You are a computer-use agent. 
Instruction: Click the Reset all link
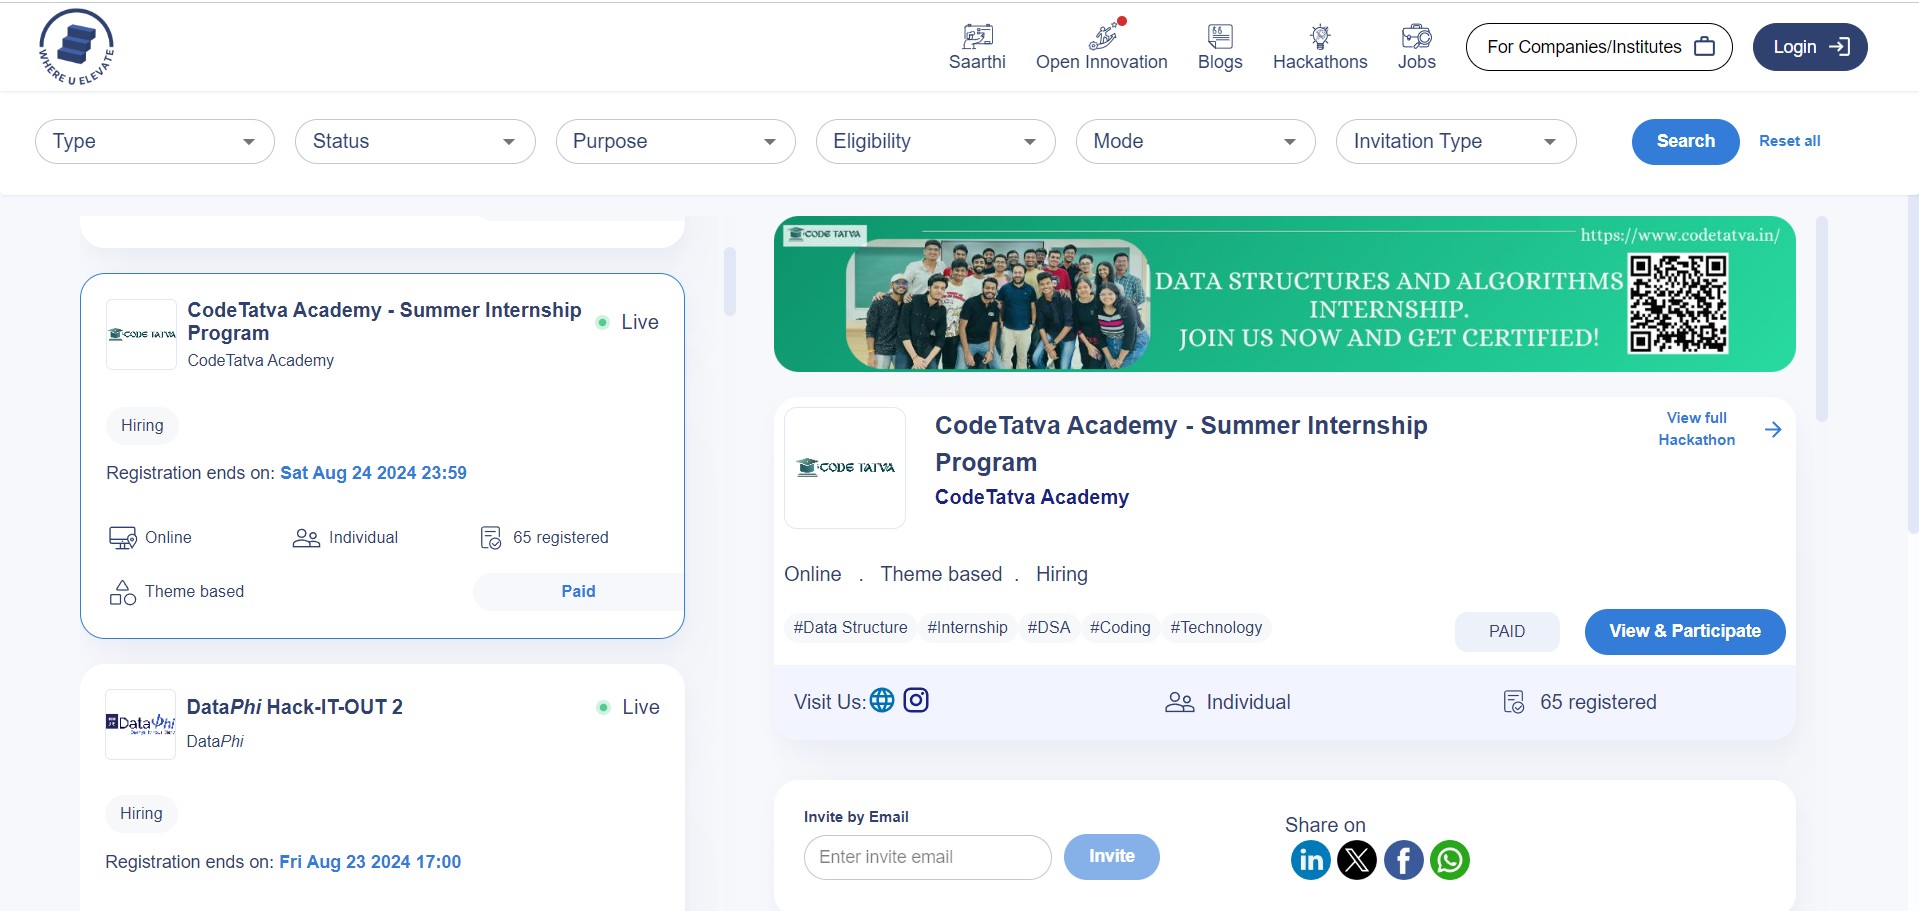(x=1789, y=141)
